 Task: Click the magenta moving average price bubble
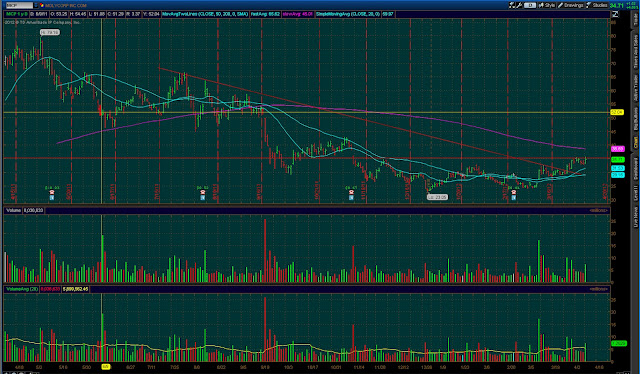[618, 149]
